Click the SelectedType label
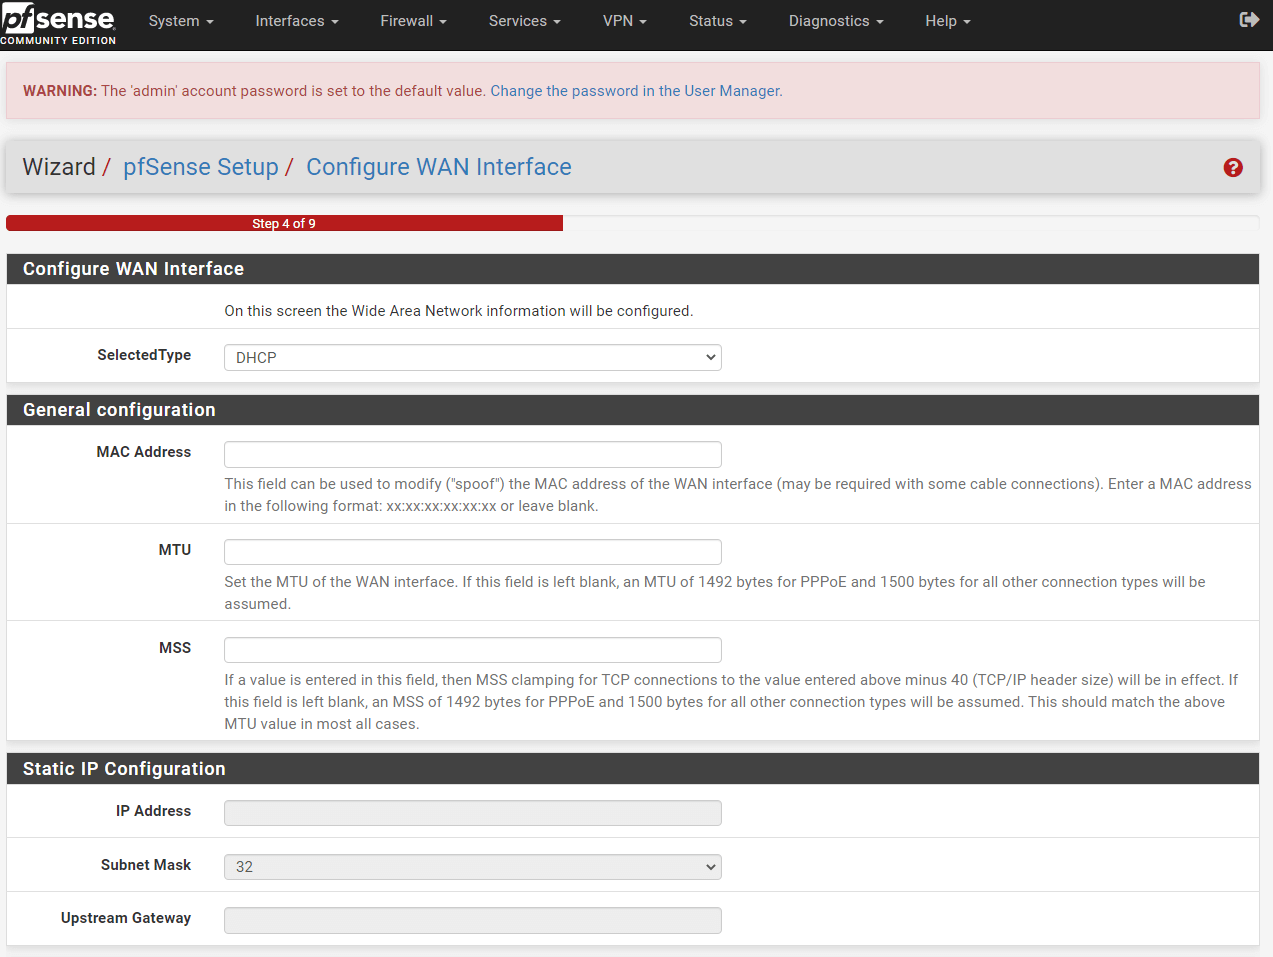1273x957 pixels. [144, 355]
